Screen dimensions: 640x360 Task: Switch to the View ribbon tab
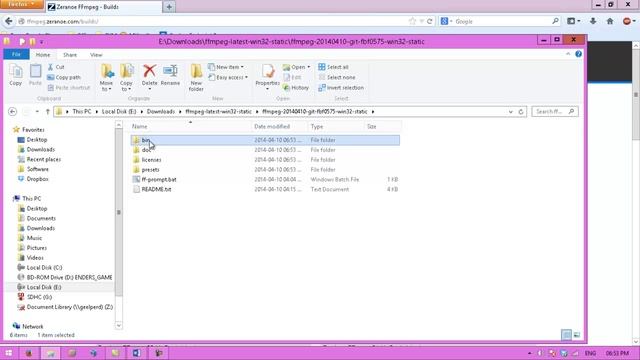point(96,55)
